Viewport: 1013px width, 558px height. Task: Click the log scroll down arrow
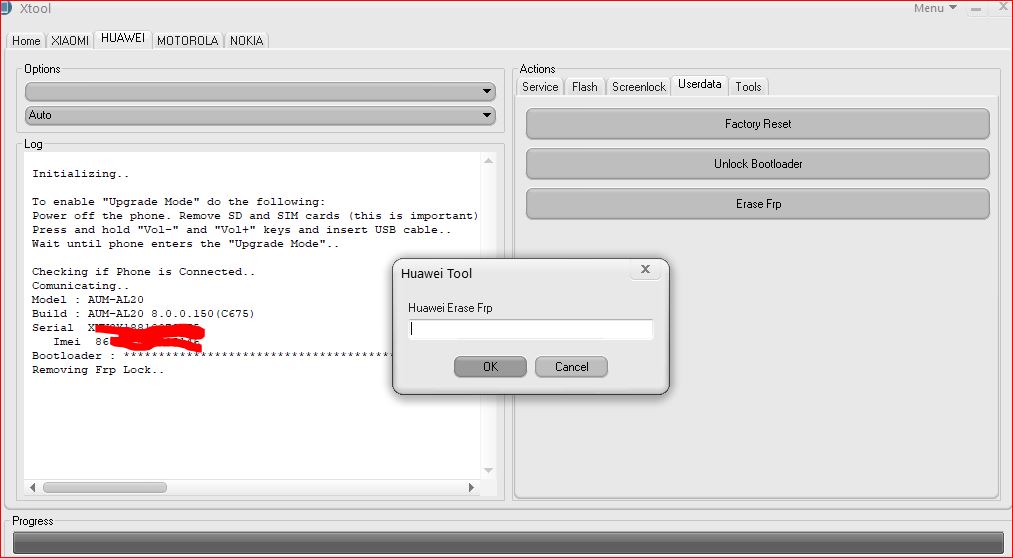point(488,470)
